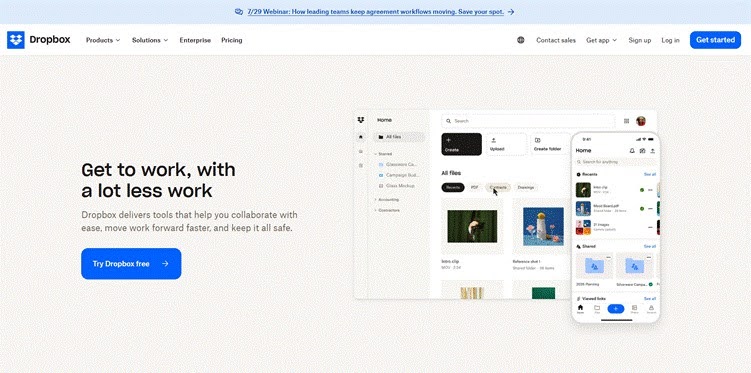
Task: Open the intro clip video thumbnail
Action: tap(472, 226)
